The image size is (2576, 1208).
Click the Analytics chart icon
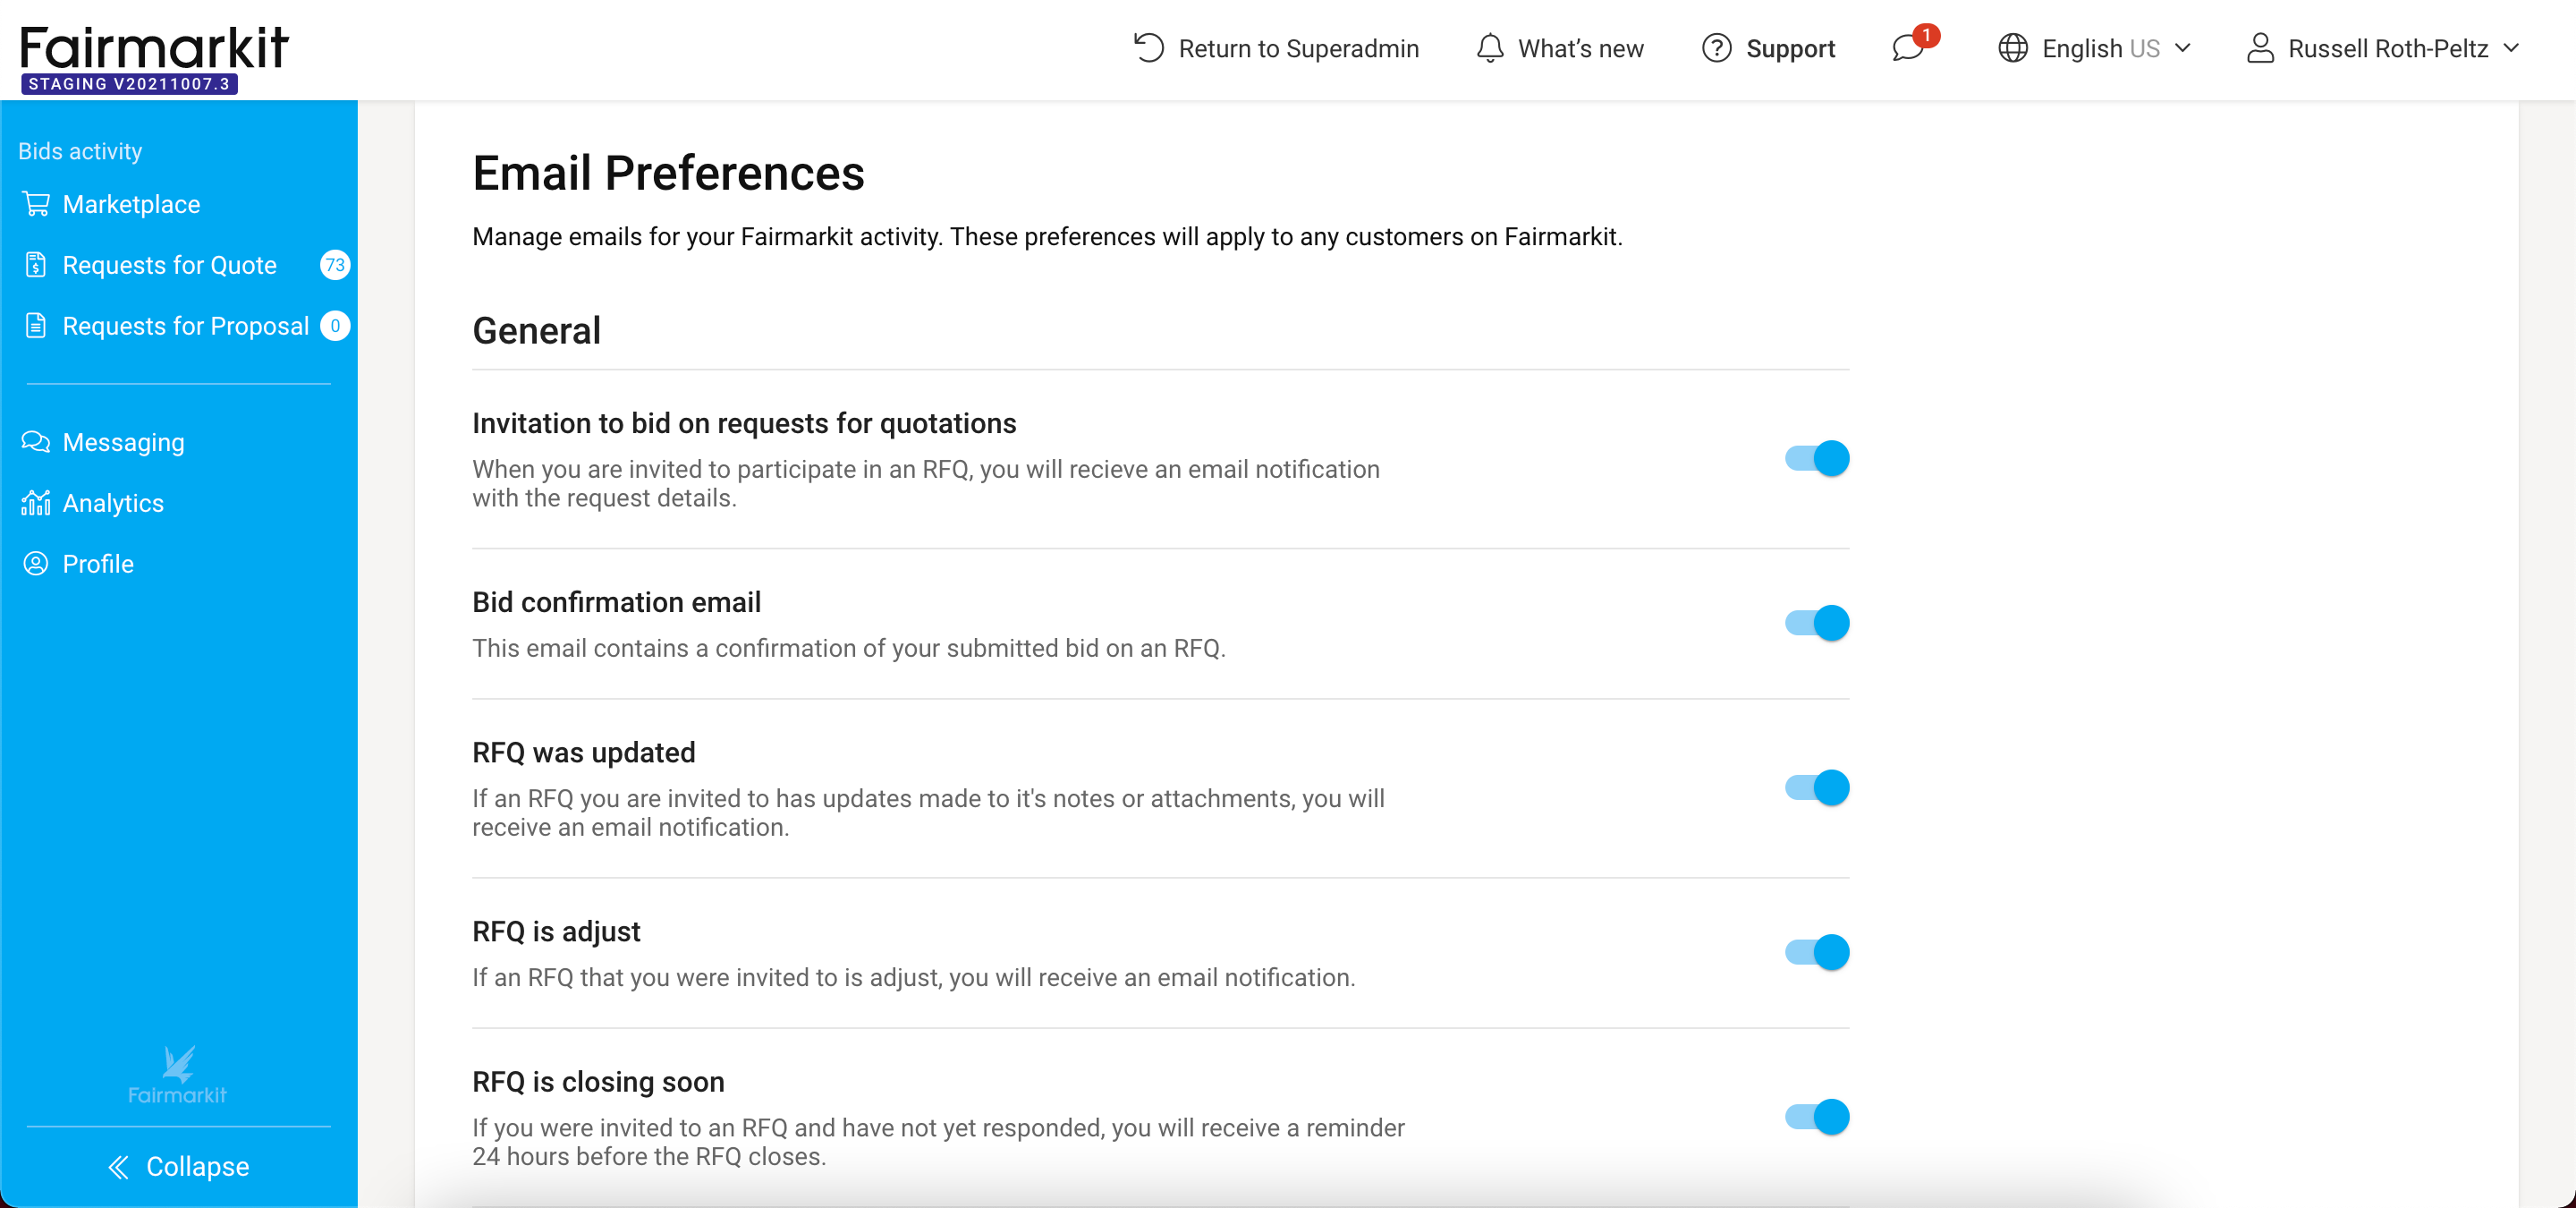(x=36, y=503)
